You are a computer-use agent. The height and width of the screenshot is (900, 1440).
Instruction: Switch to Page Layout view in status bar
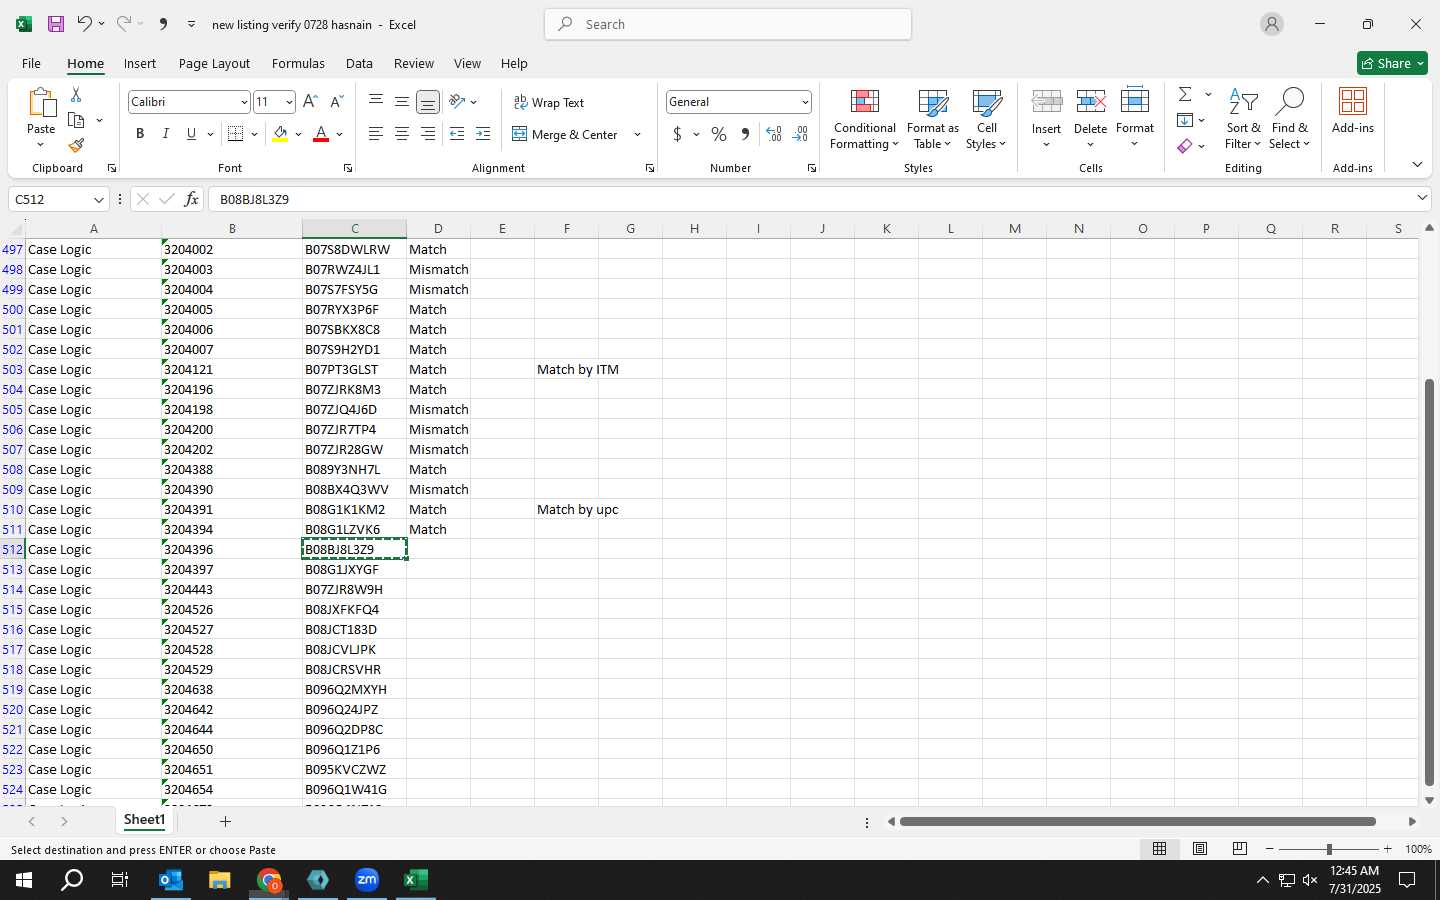(1200, 849)
